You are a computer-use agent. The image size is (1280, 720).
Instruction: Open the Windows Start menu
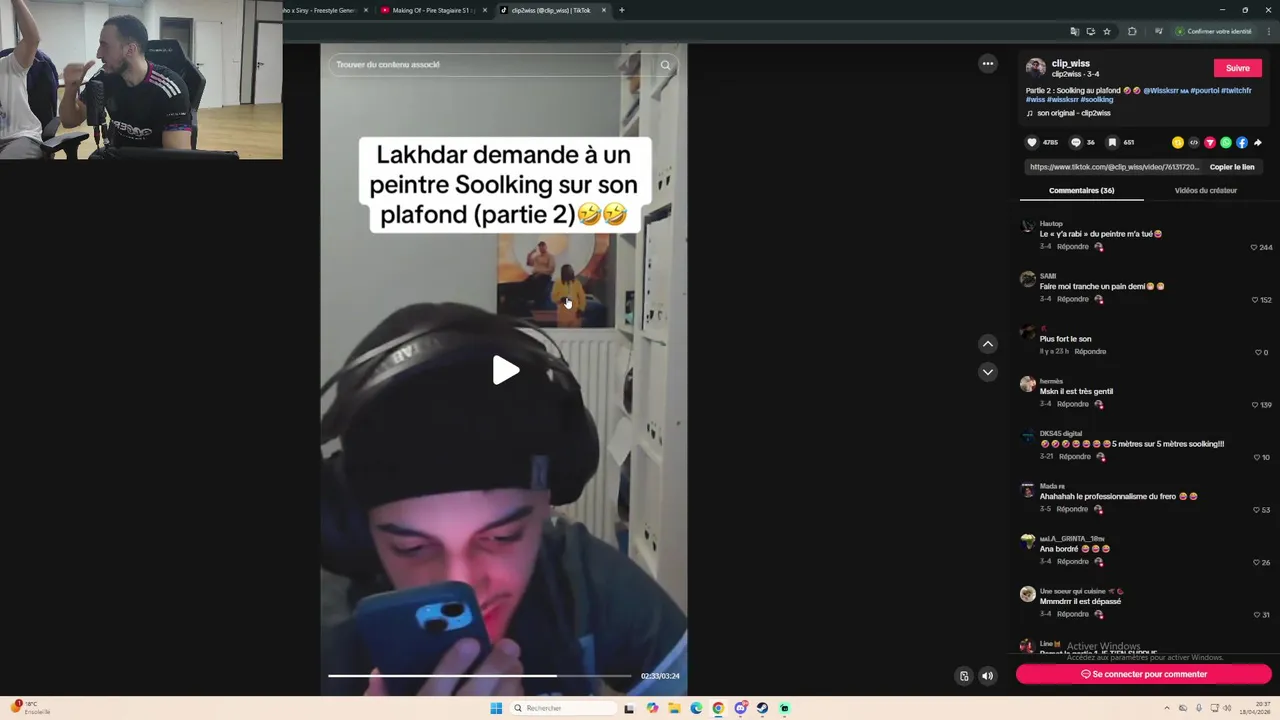pos(496,708)
